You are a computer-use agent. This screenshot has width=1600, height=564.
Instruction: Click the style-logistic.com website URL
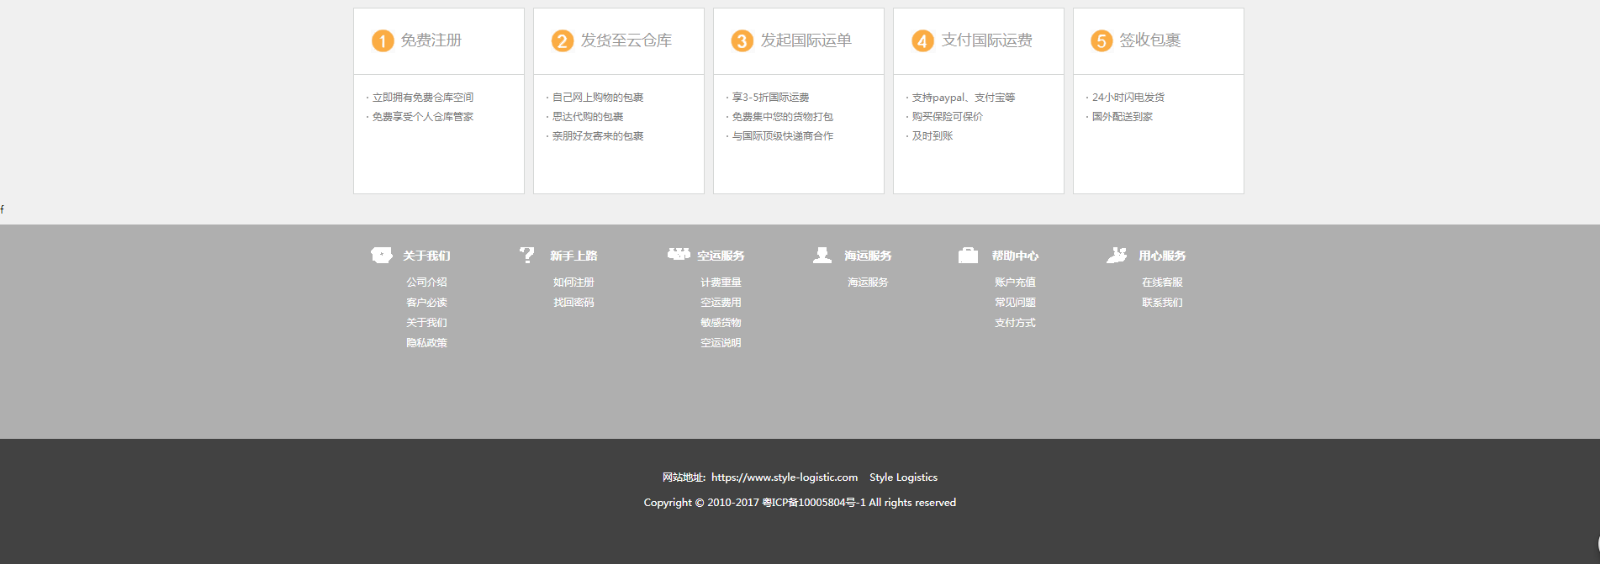tap(784, 477)
